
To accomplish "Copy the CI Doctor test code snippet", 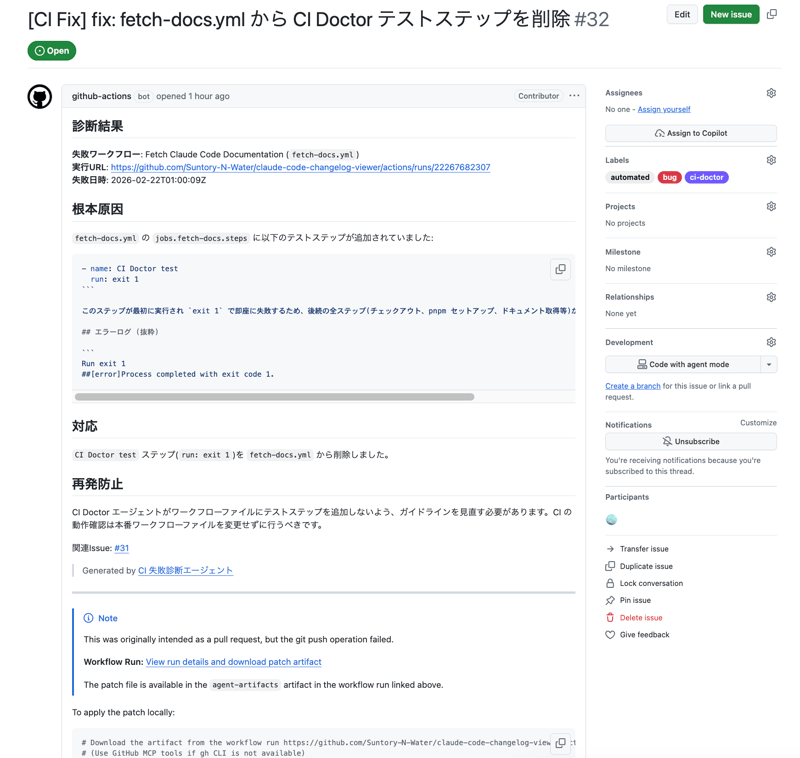I will 560,269.
